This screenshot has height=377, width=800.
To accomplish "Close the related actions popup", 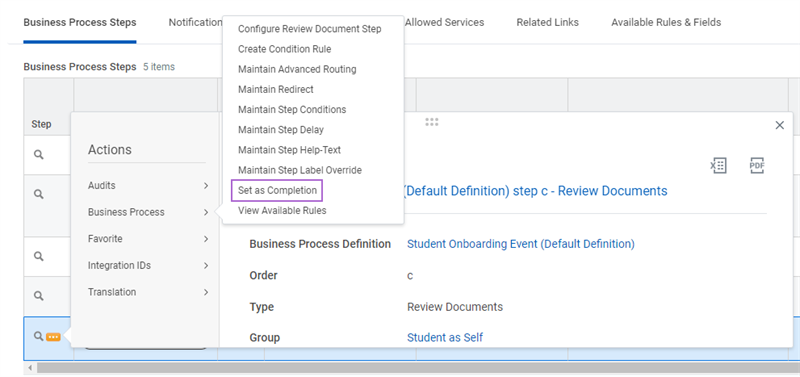I will (779, 125).
